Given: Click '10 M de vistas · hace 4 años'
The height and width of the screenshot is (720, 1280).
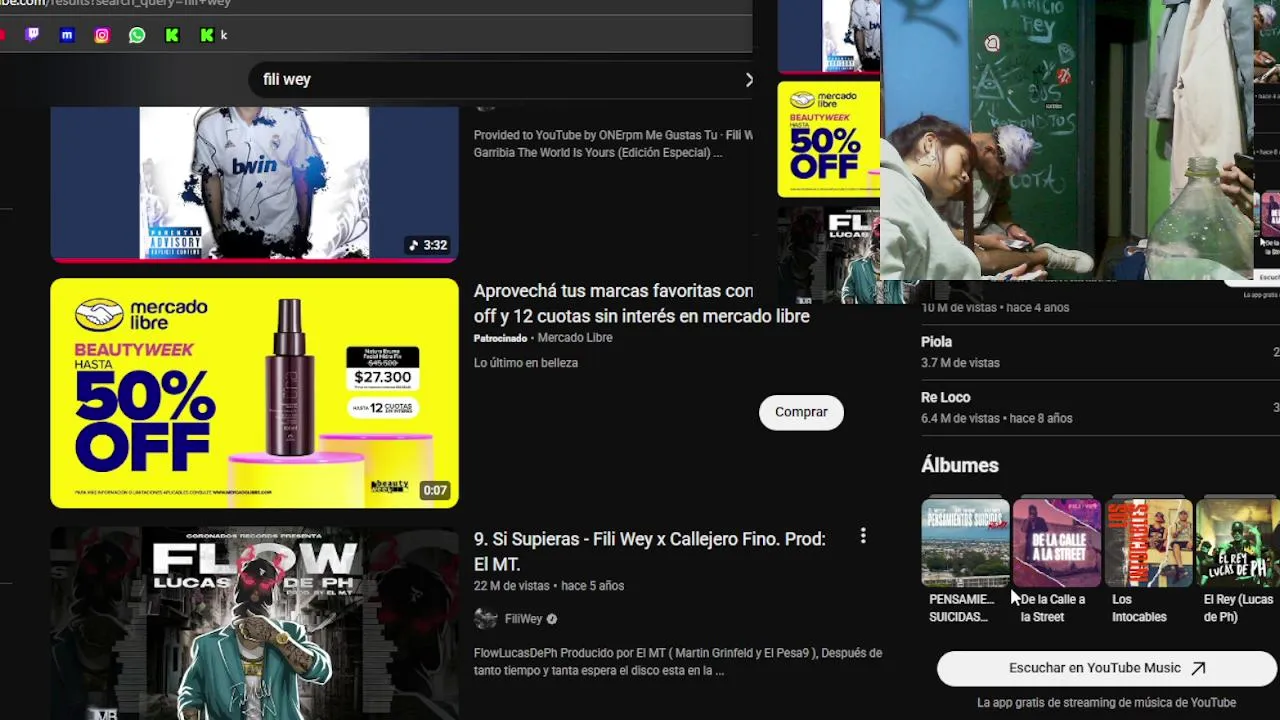Looking at the screenshot, I should [995, 308].
